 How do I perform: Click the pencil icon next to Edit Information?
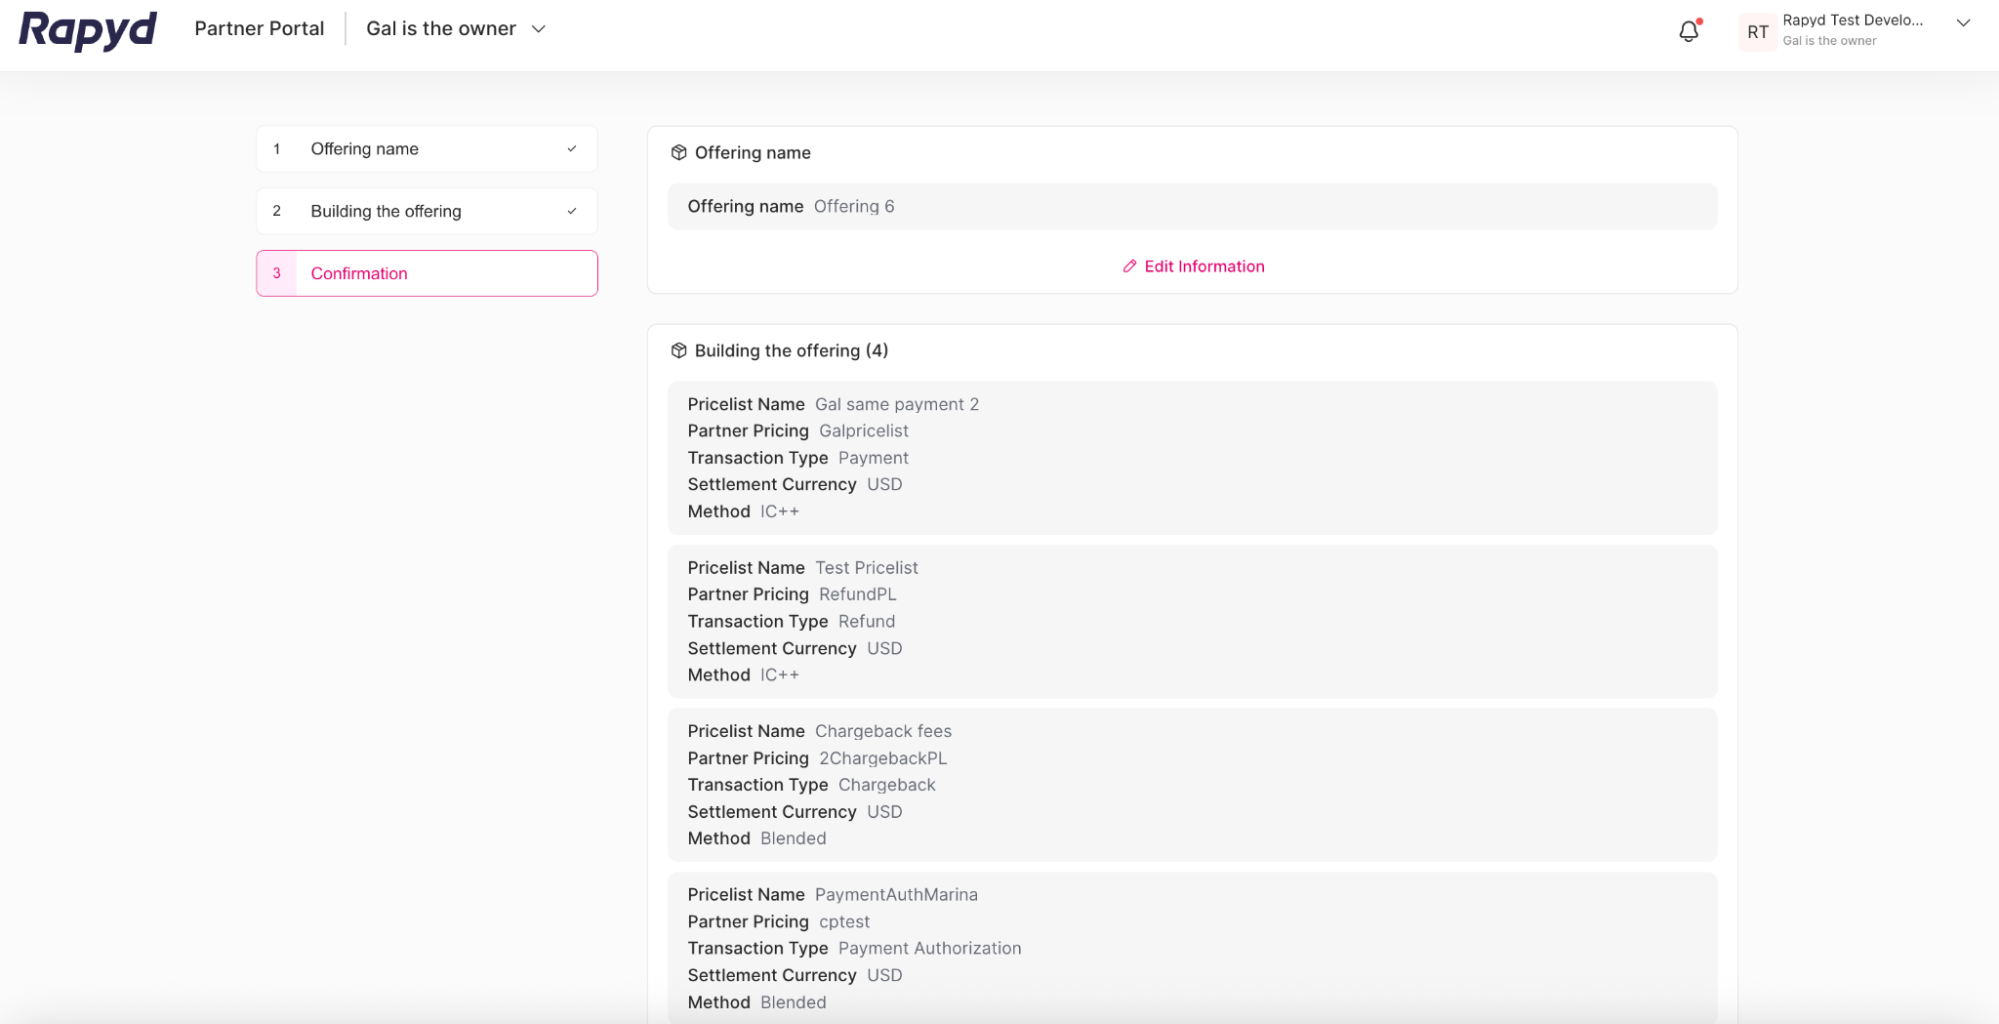point(1129,266)
